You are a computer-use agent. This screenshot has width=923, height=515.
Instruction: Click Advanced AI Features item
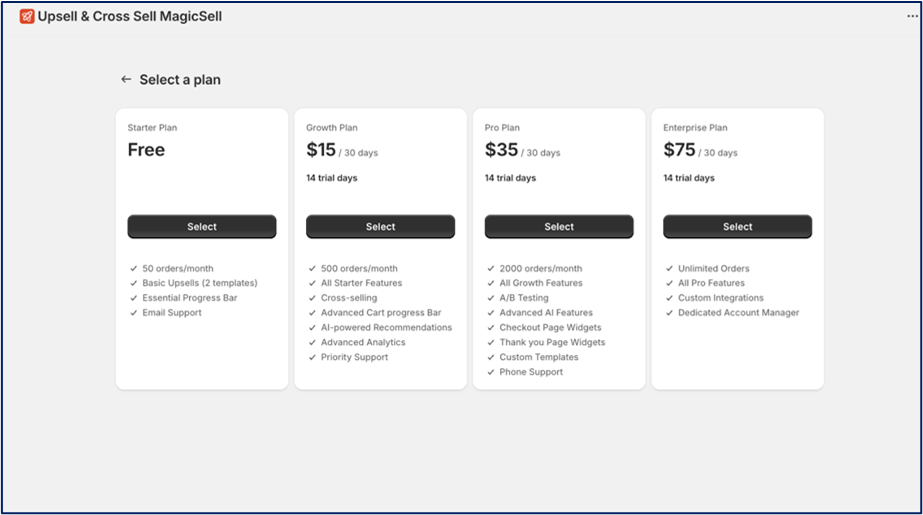point(546,313)
